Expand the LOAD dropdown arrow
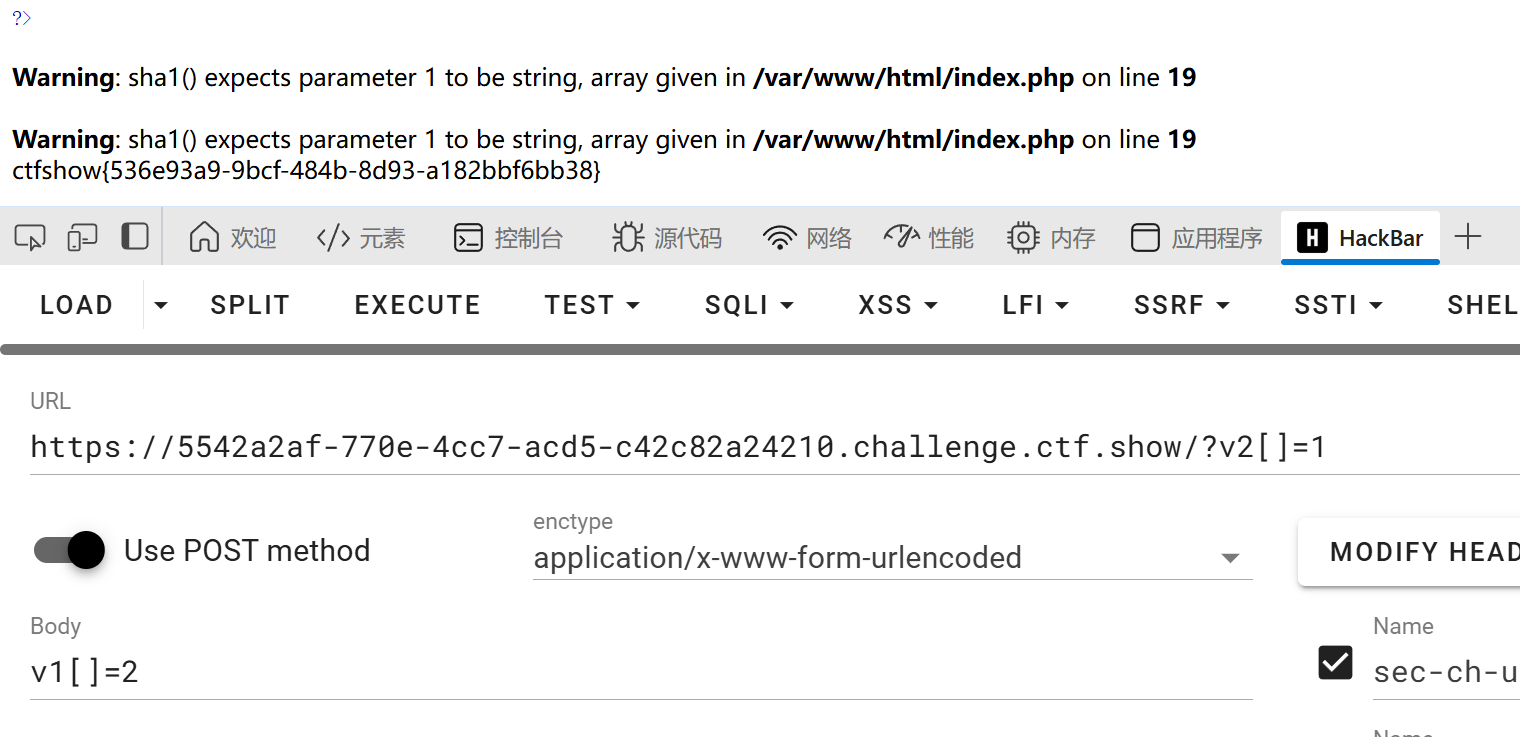The width and height of the screenshot is (1520, 737). click(160, 305)
